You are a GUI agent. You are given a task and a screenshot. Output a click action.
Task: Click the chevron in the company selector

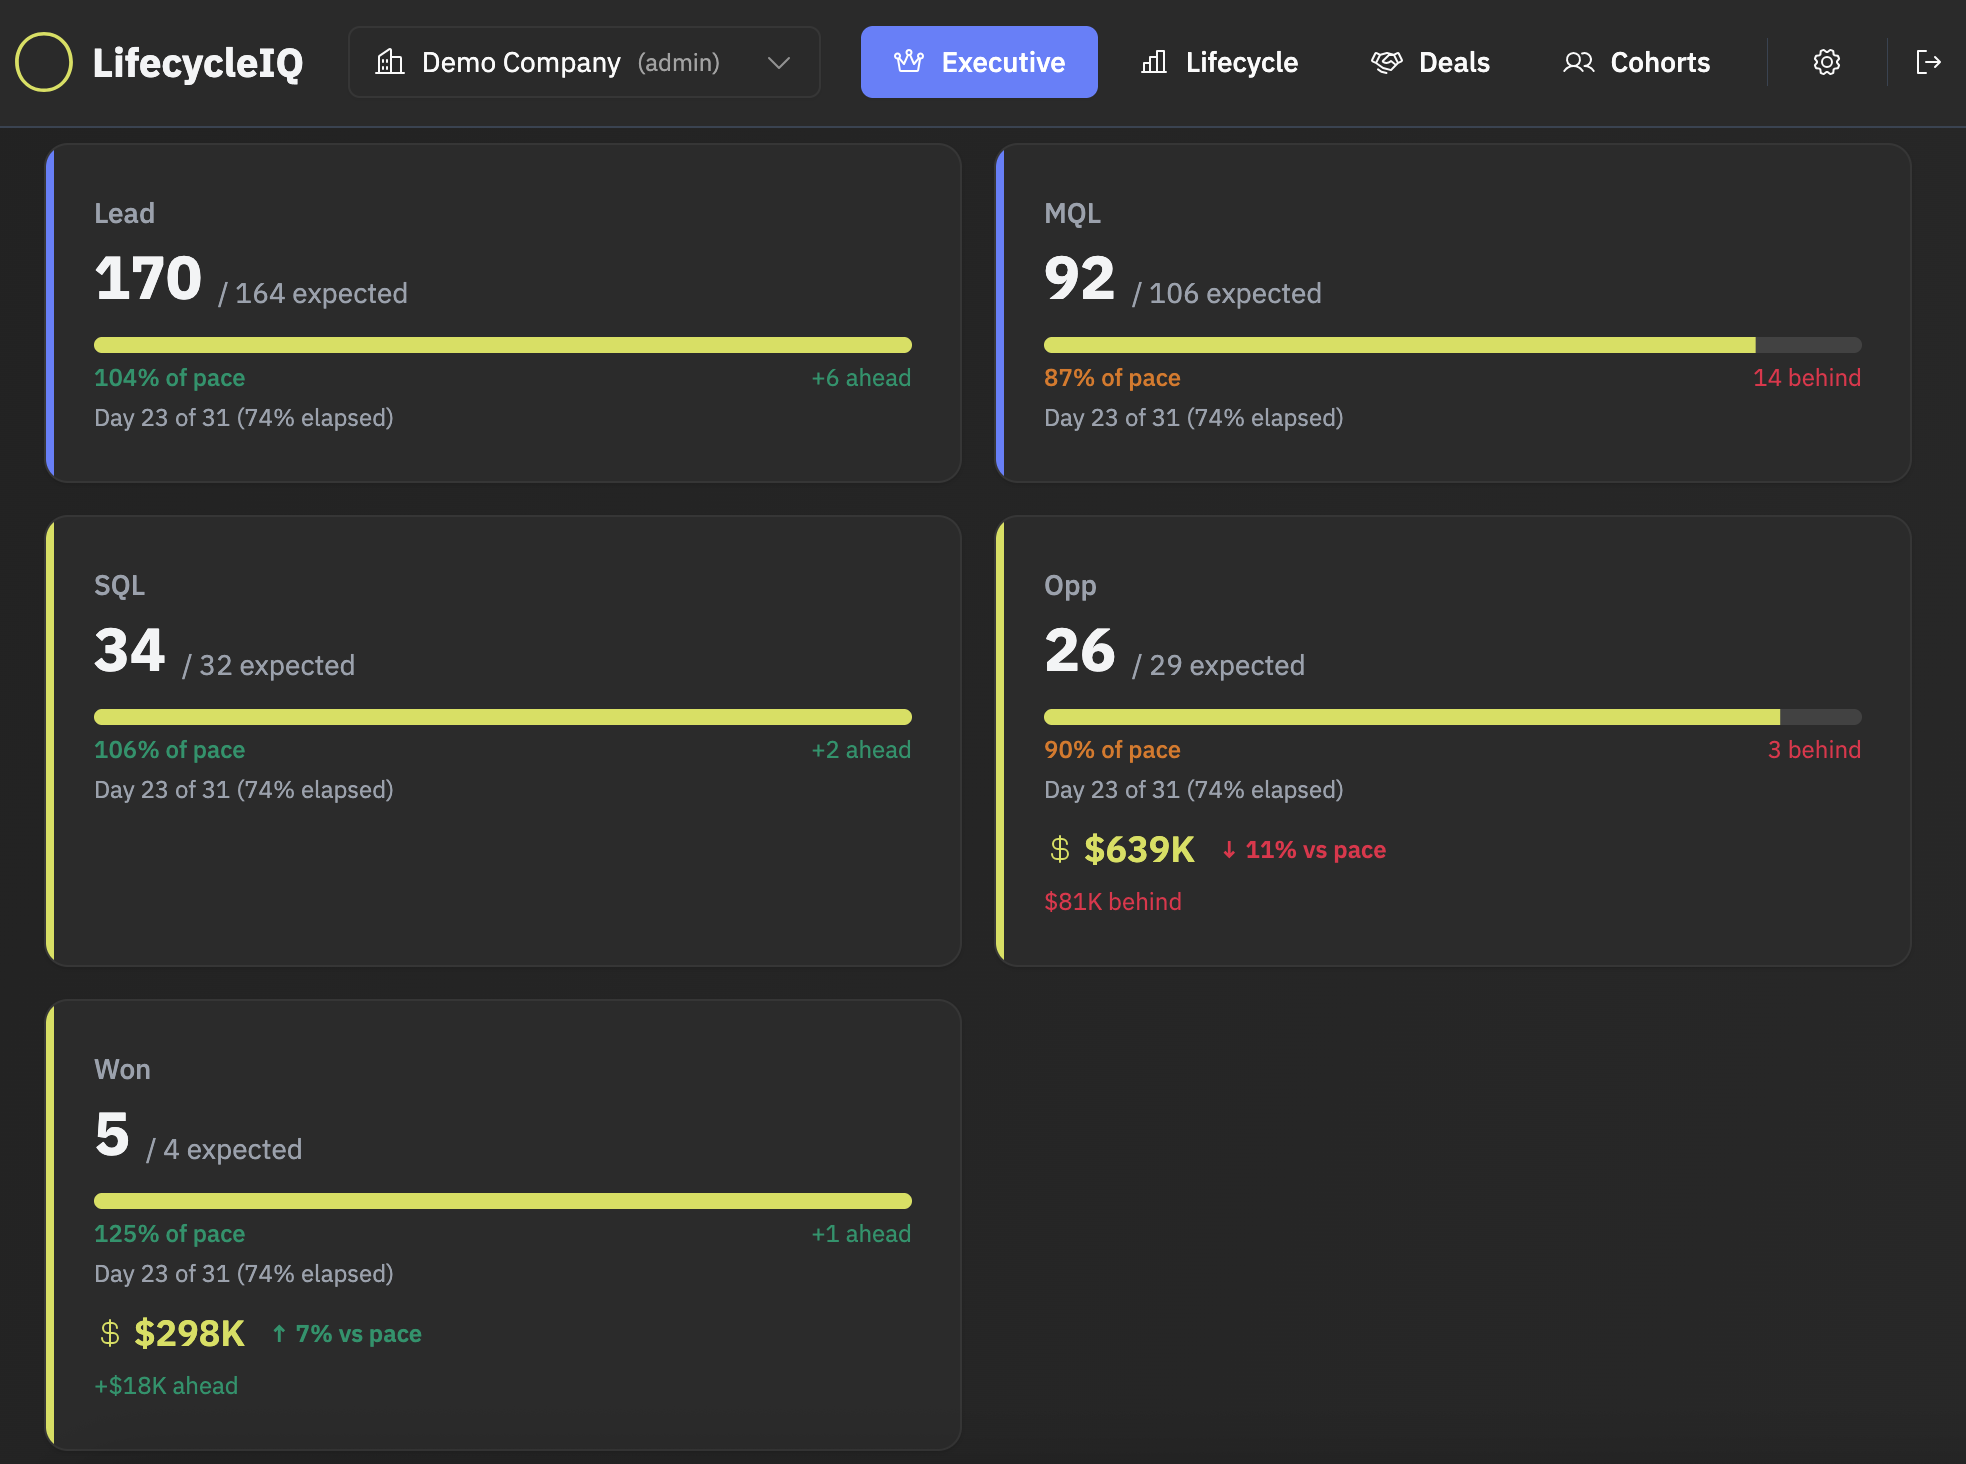[x=778, y=62]
